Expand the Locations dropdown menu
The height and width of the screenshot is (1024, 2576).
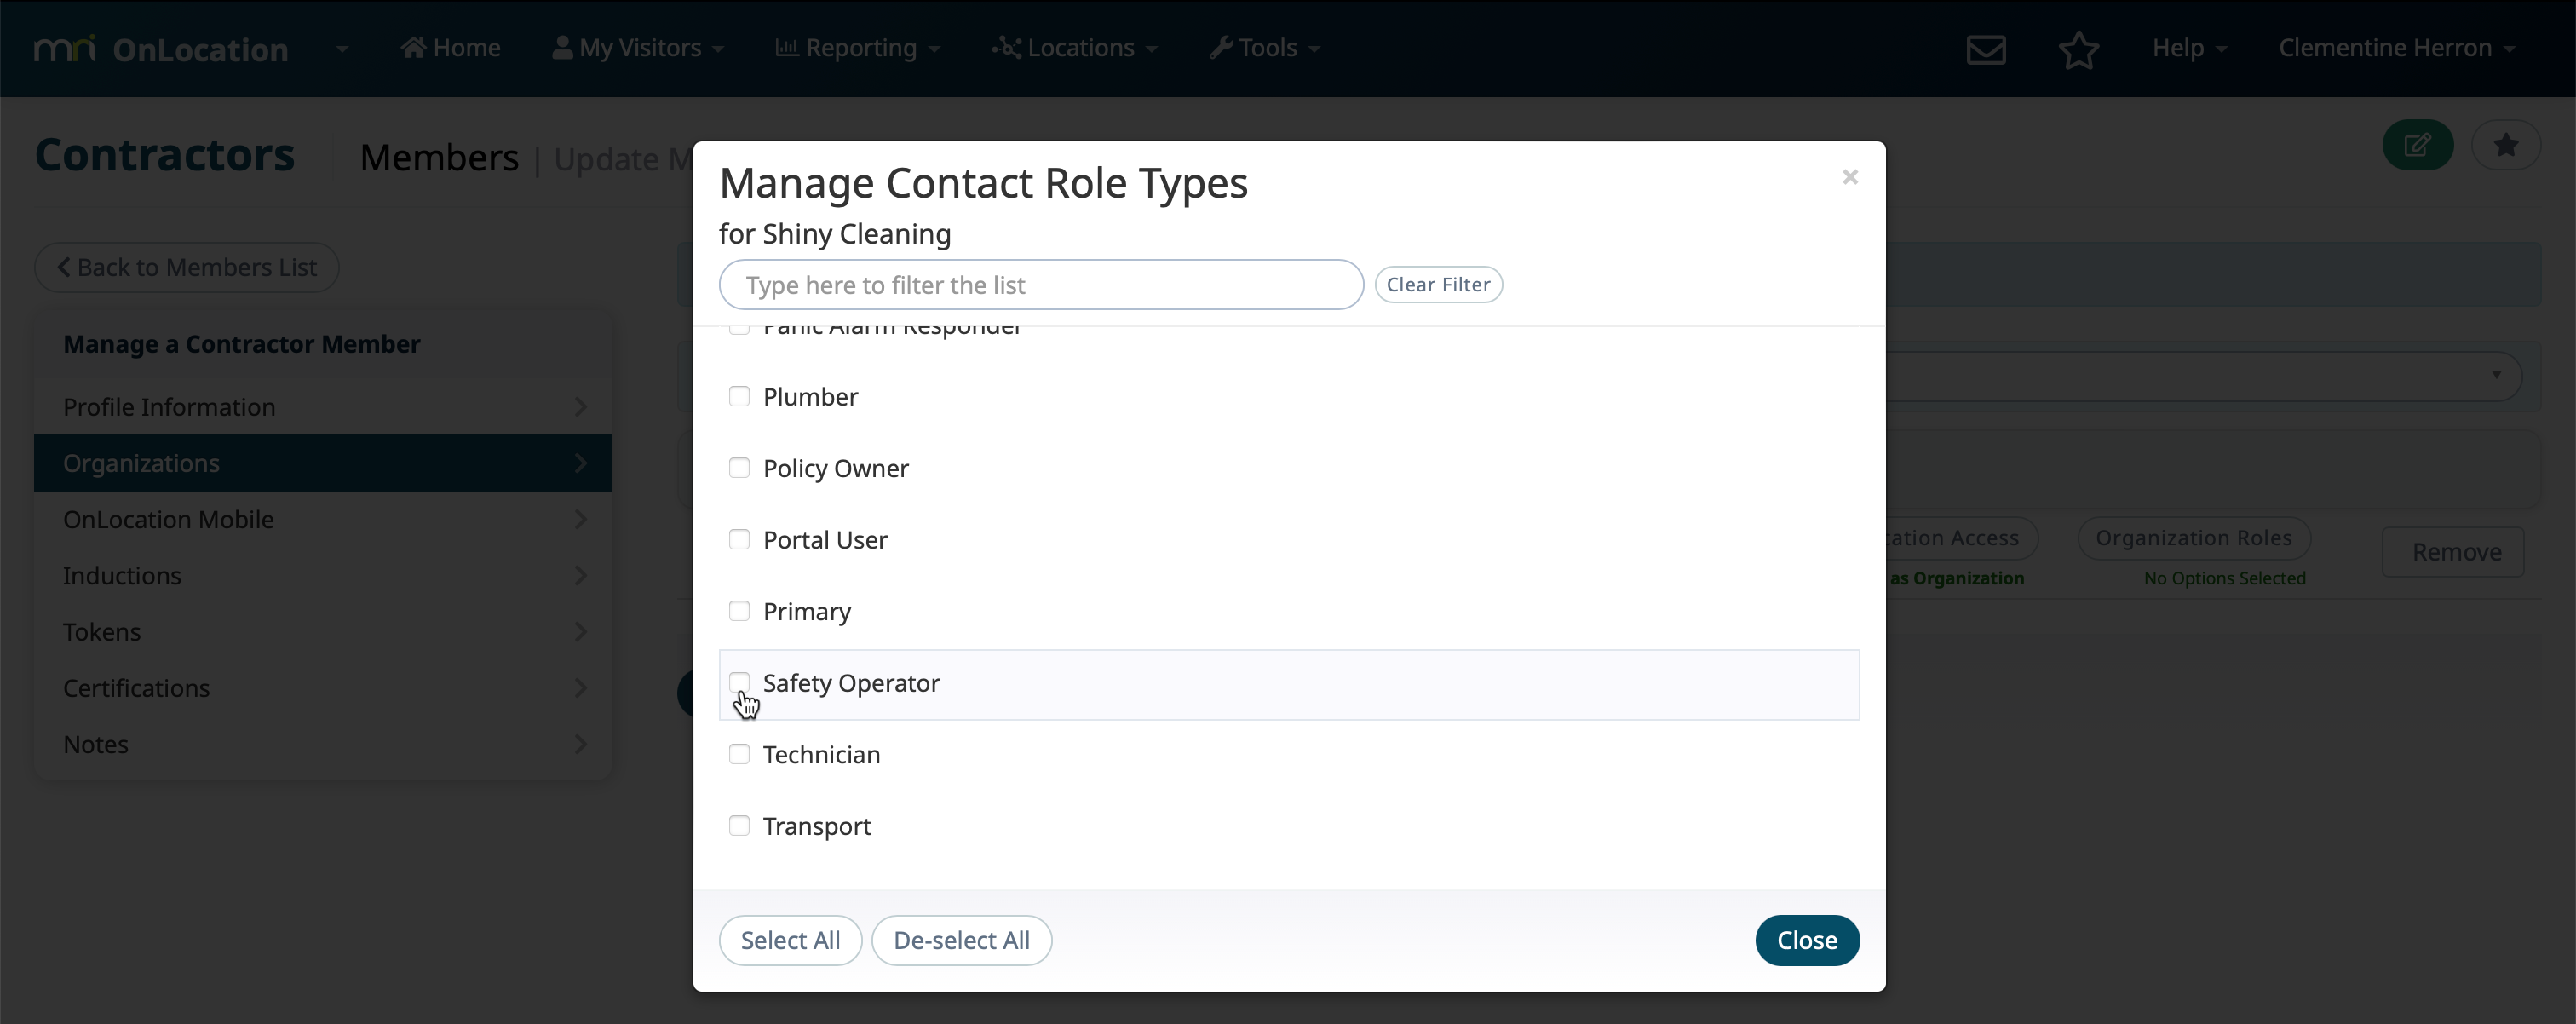tap(1074, 48)
